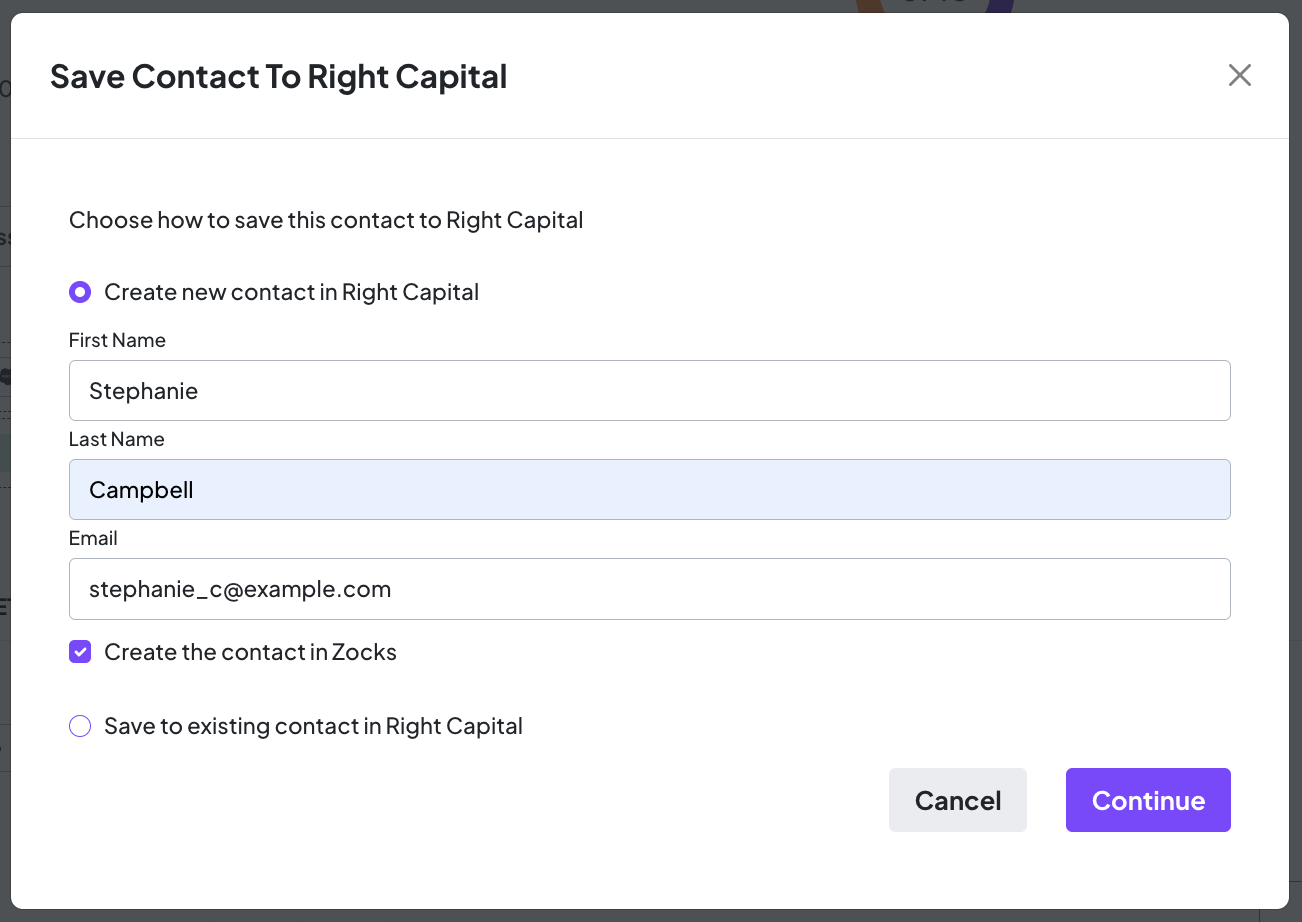Click the First Name field label
This screenshot has width=1302, height=922.
coord(117,340)
